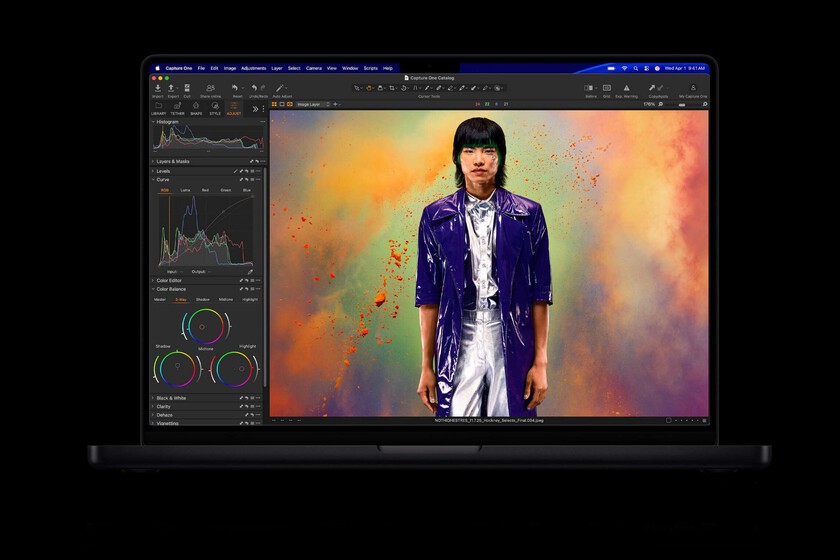This screenshot has height=560, width=840.
Task: Select the Tether tool tab icon
Action: [x=177, y=106]
